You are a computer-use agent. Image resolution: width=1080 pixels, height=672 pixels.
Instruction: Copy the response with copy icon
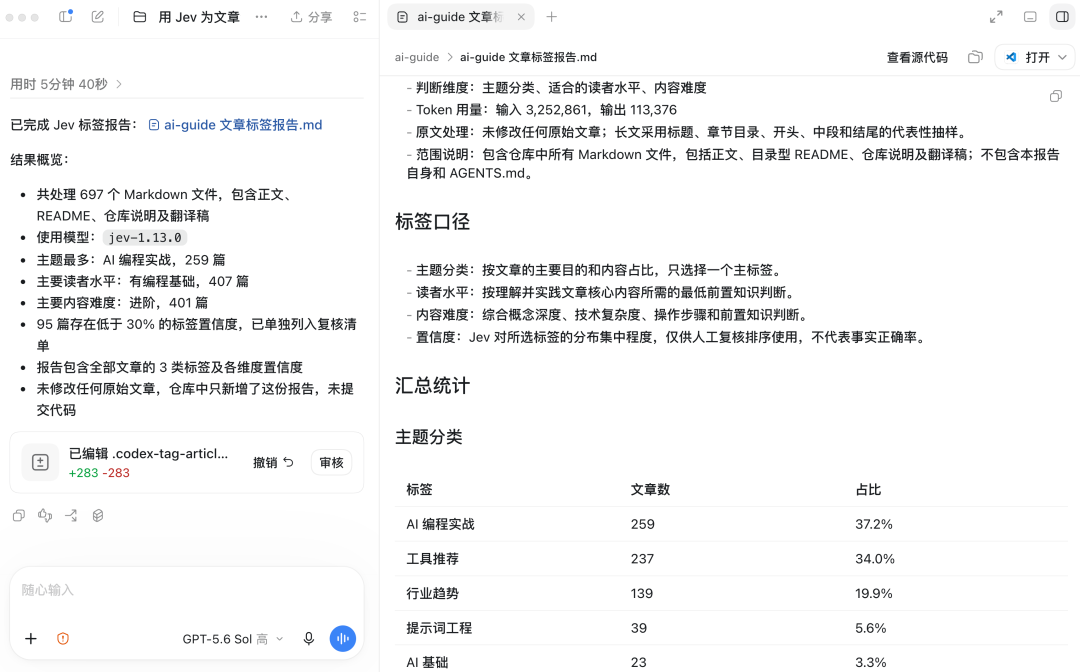(19, 515)
